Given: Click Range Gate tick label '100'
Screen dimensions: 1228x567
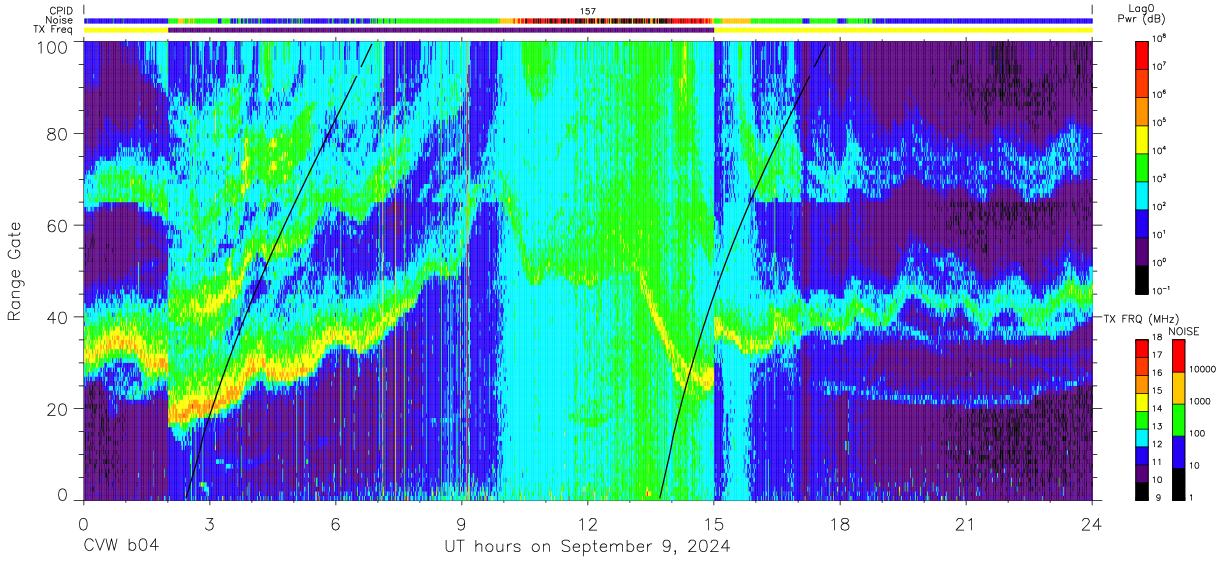Looking at the screenshot, I should point(53,48).
